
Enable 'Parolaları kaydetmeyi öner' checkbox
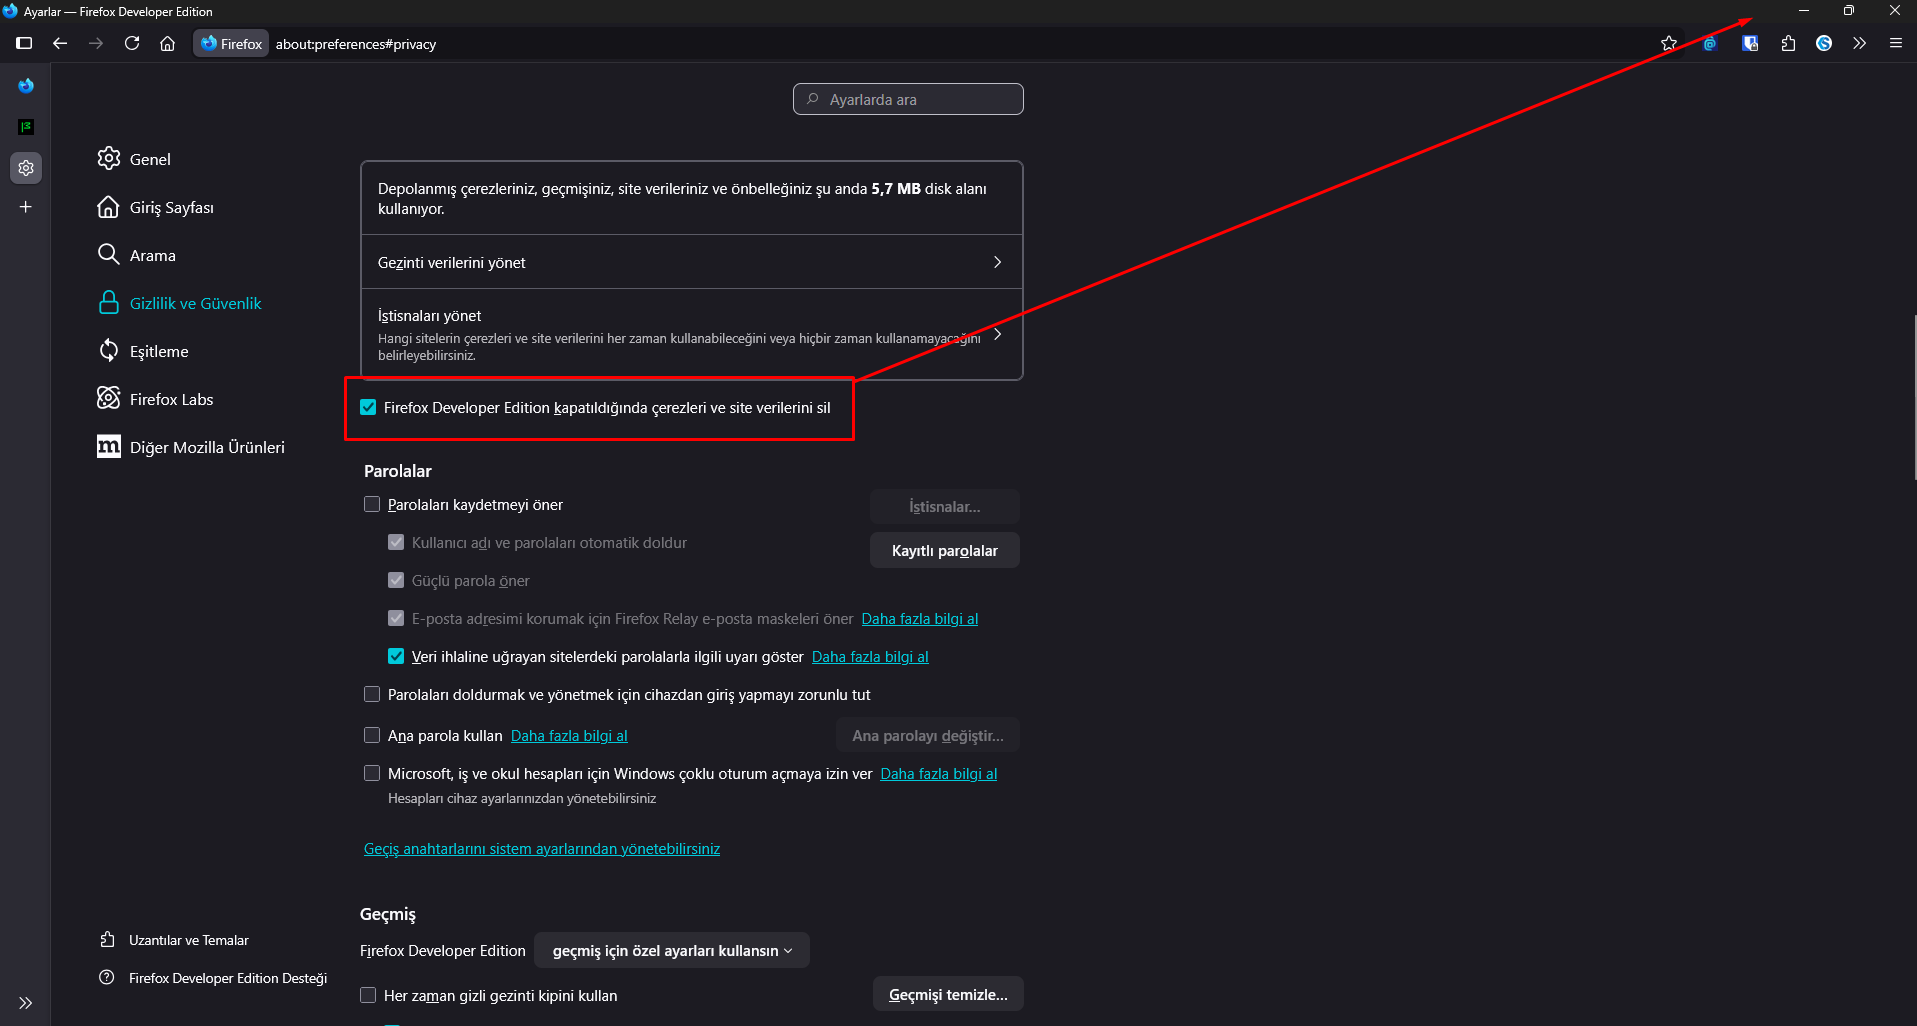coord(372,505)
